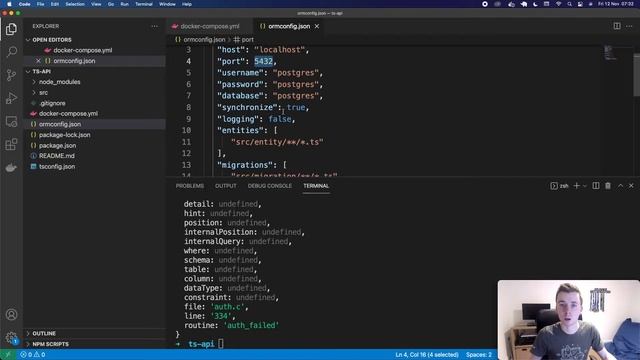The image size is (640, 360).
Task: Open the Explorer view in activity bar
Action: click(11, 29)
